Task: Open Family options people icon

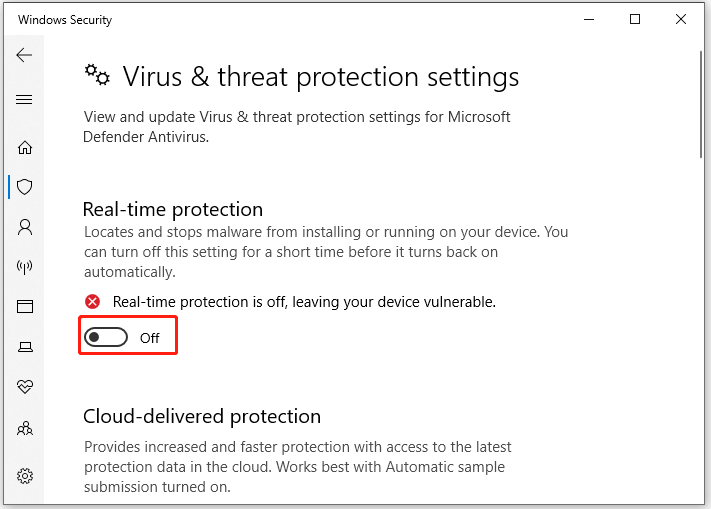Action: point(25,428)
